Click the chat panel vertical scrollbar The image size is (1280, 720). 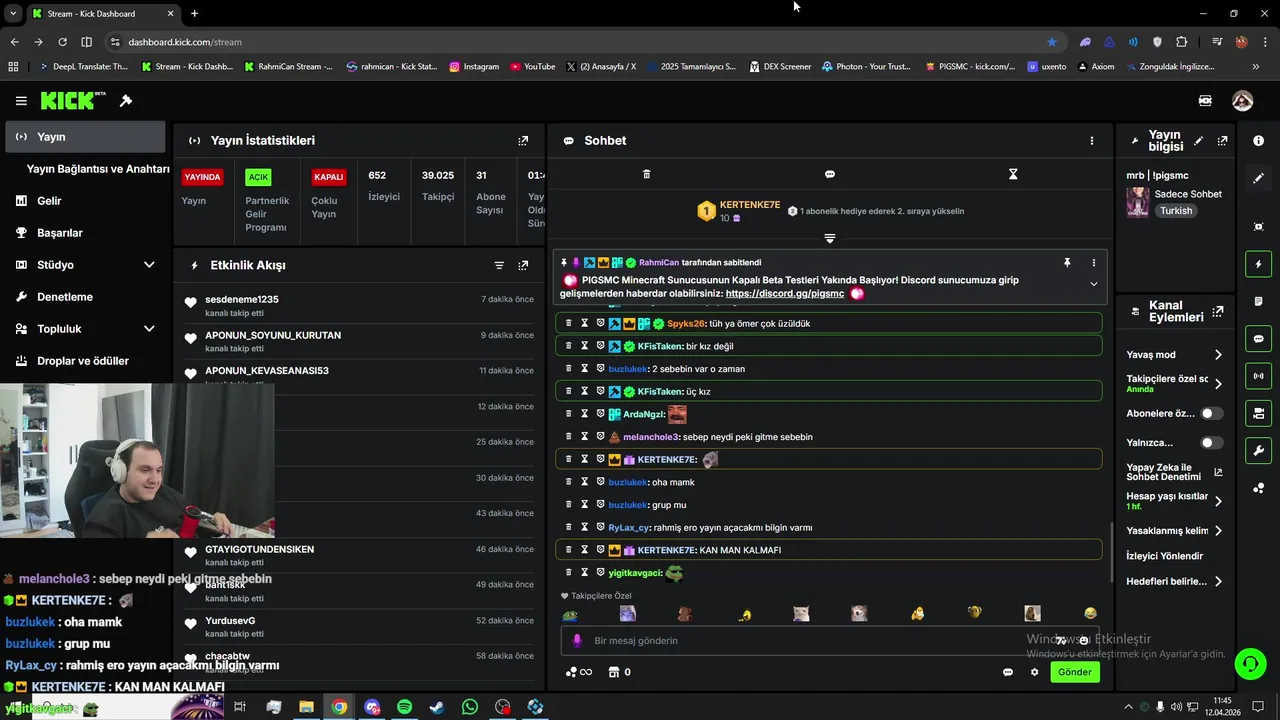1110,552
